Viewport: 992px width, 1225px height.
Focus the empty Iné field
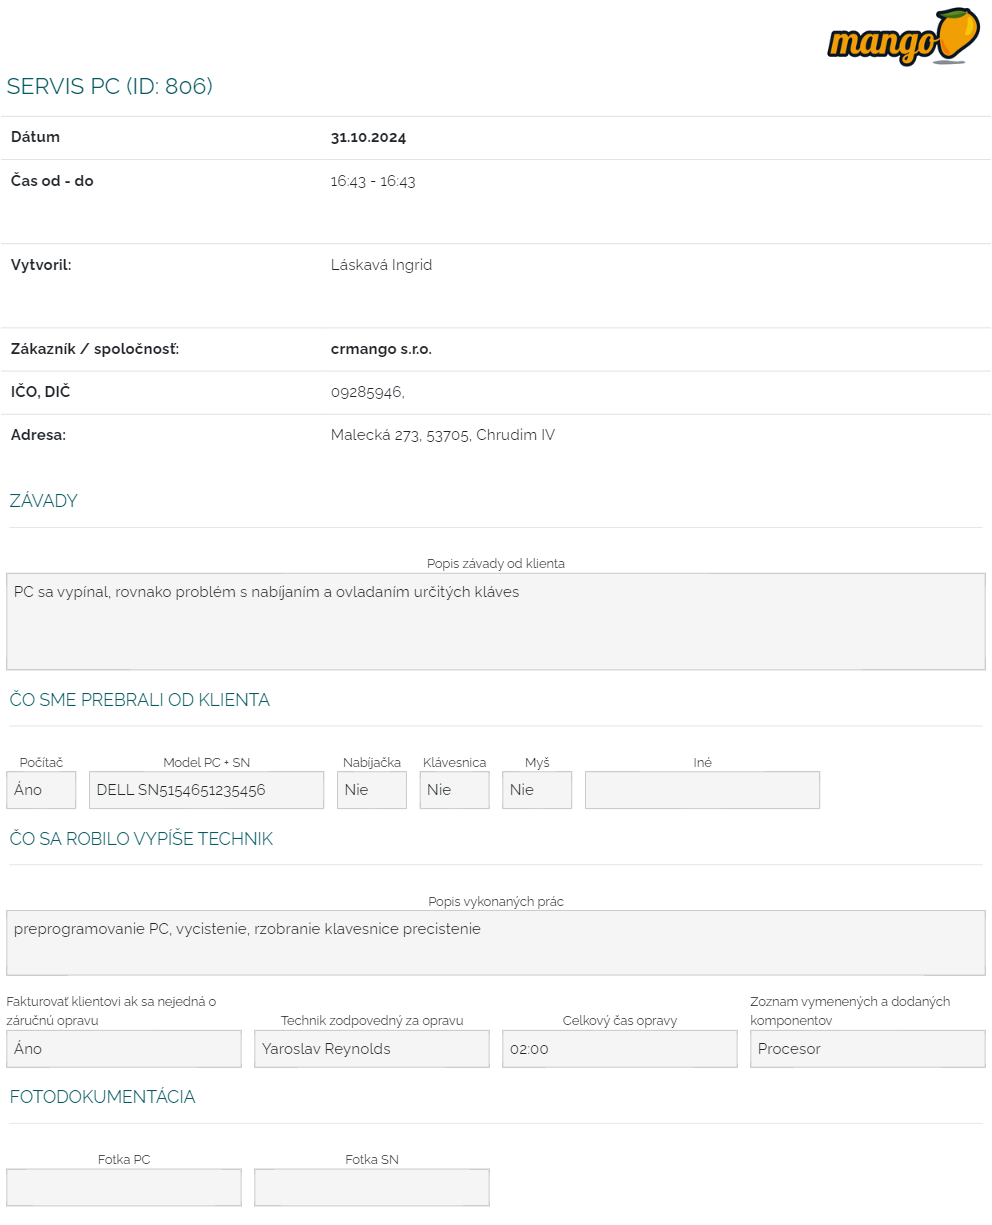tap(702, 790)
